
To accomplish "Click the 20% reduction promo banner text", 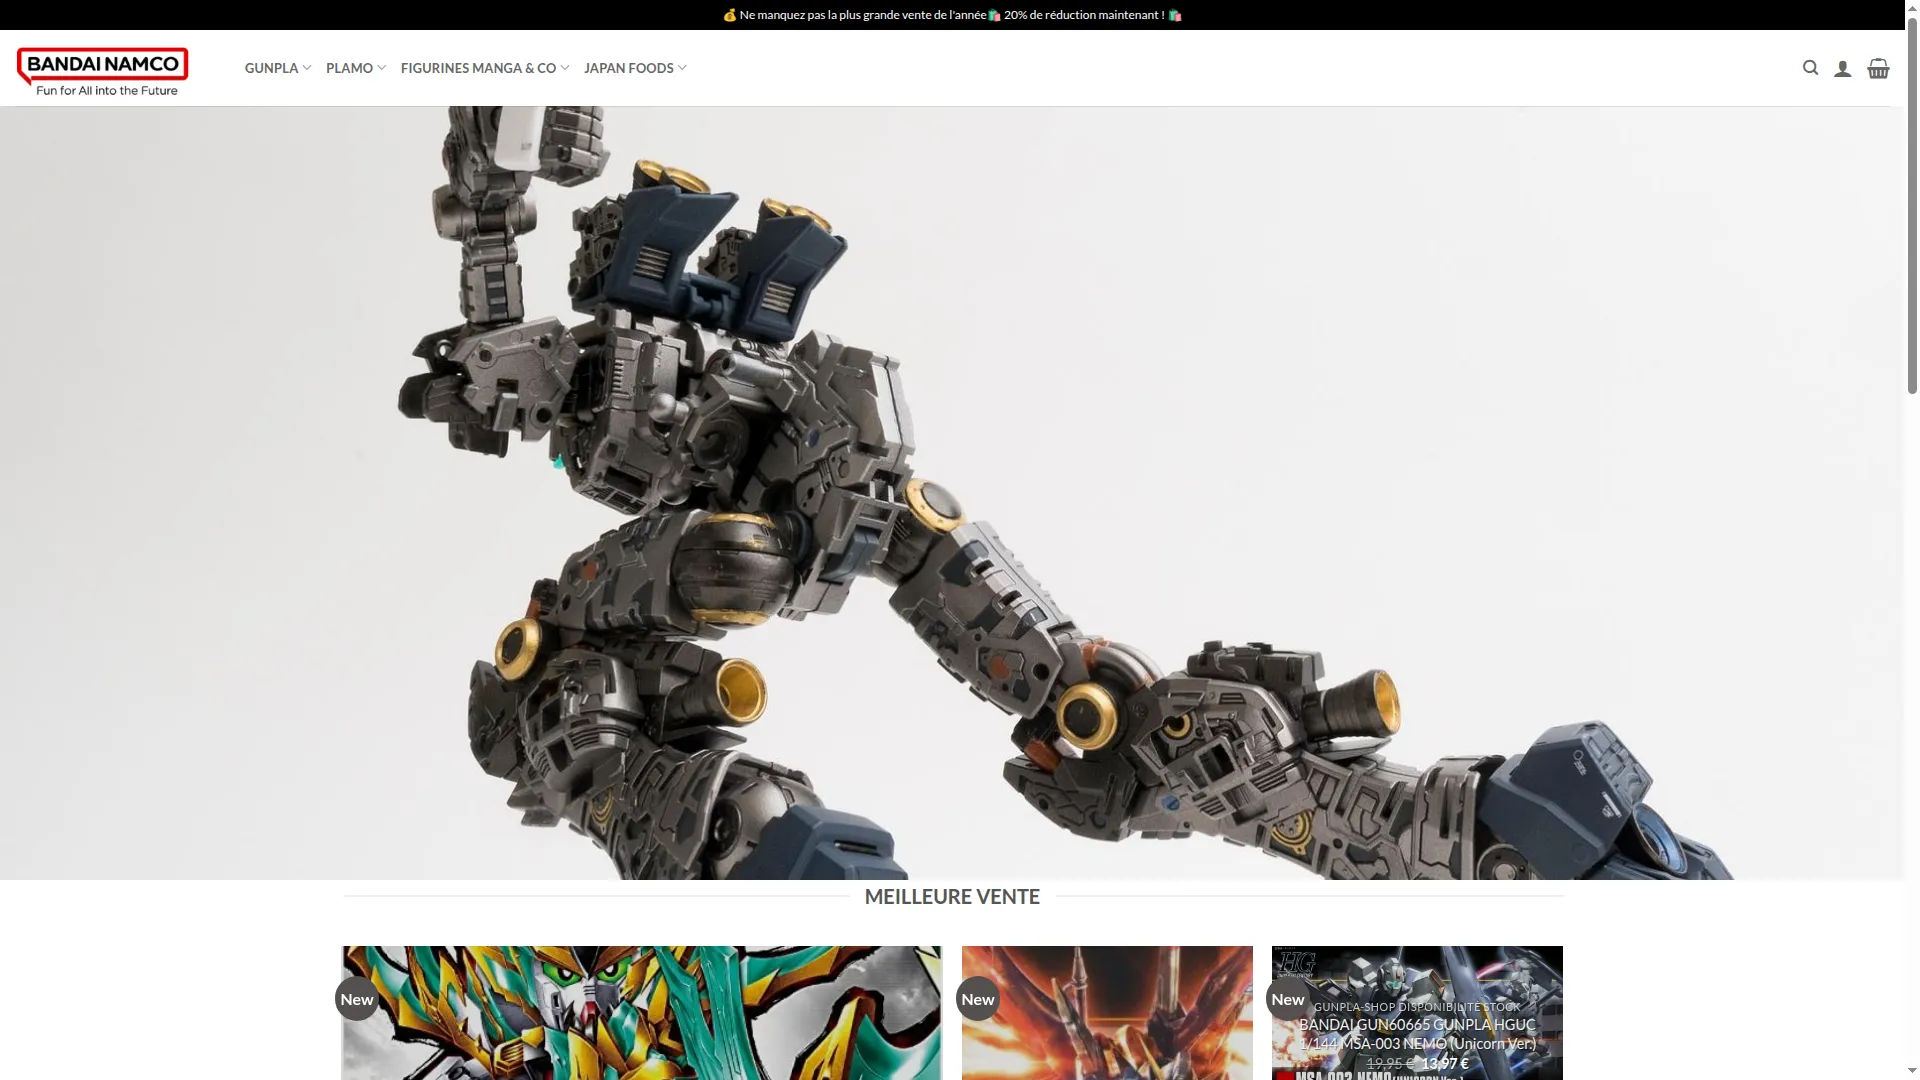I will pyautogui.click(x=952, y=15).
